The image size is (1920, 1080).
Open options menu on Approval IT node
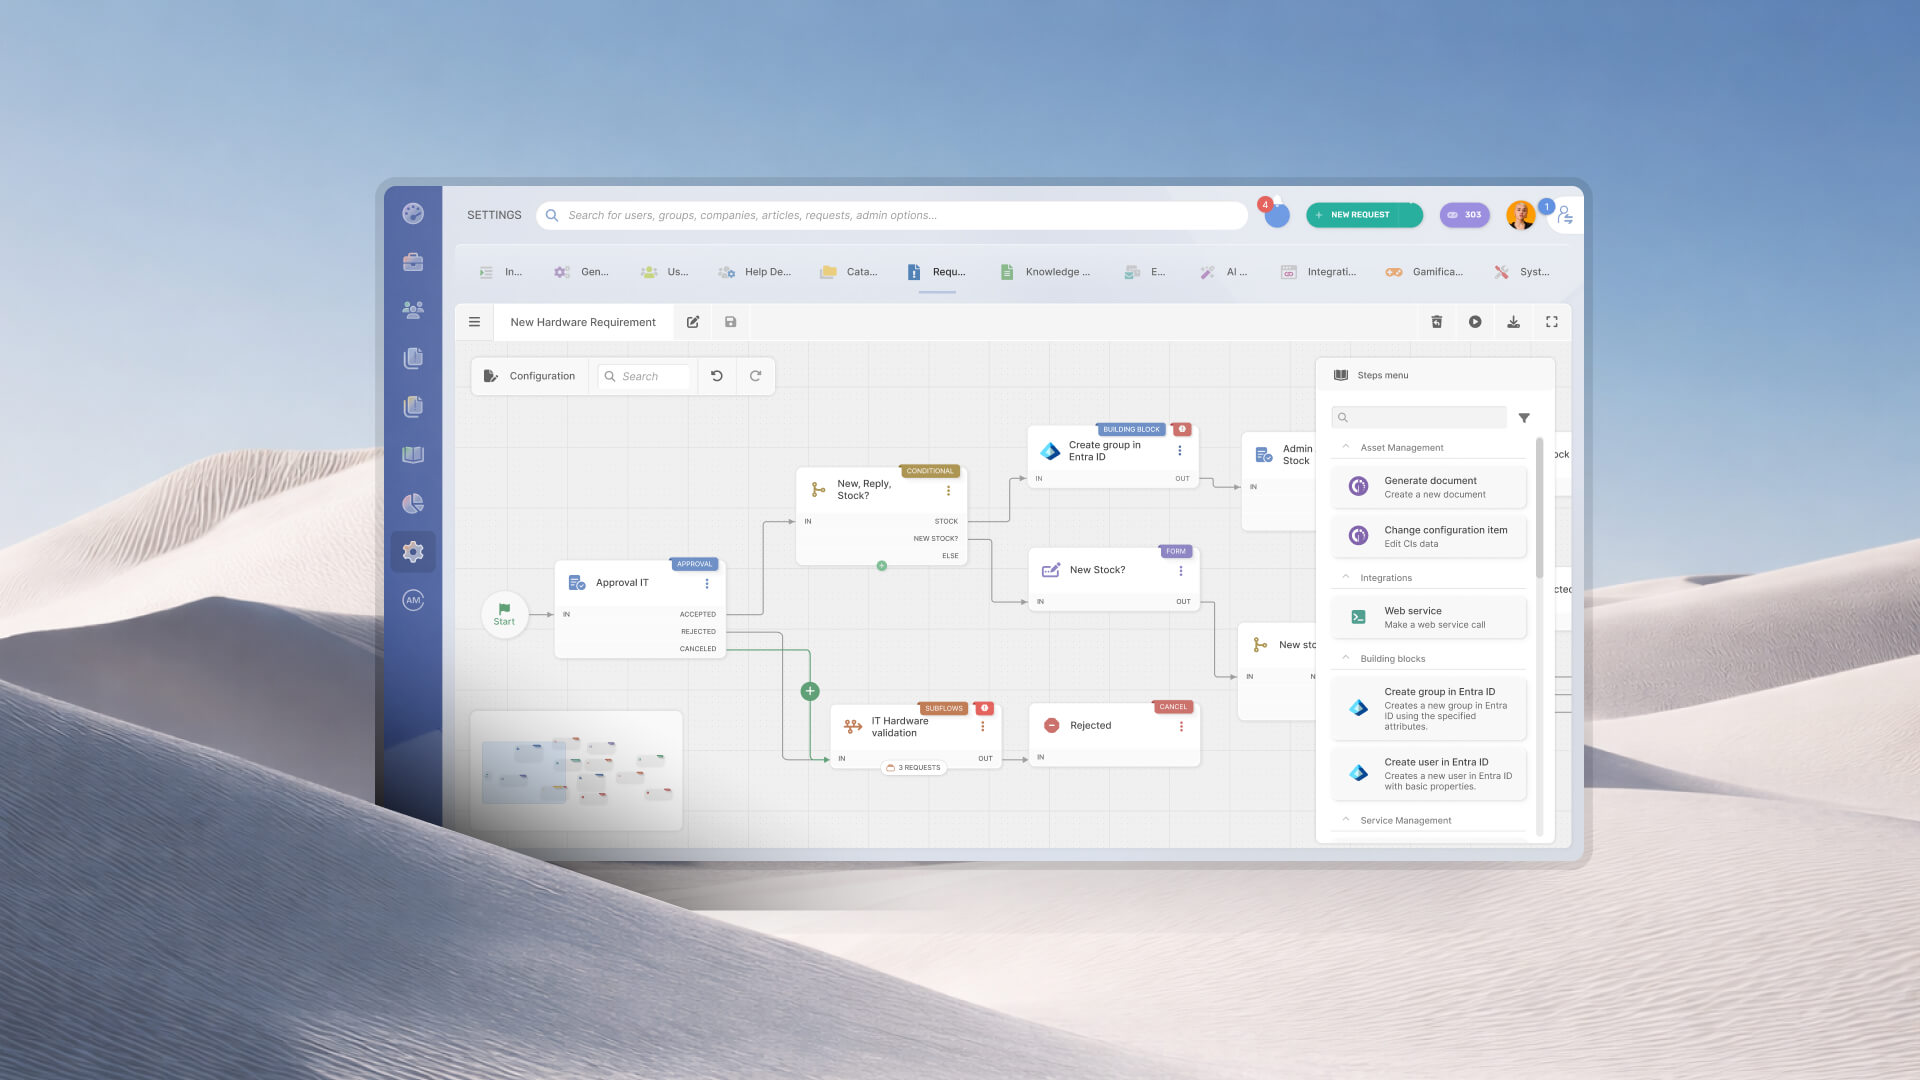pyautogui.click(x=707, y=584)
